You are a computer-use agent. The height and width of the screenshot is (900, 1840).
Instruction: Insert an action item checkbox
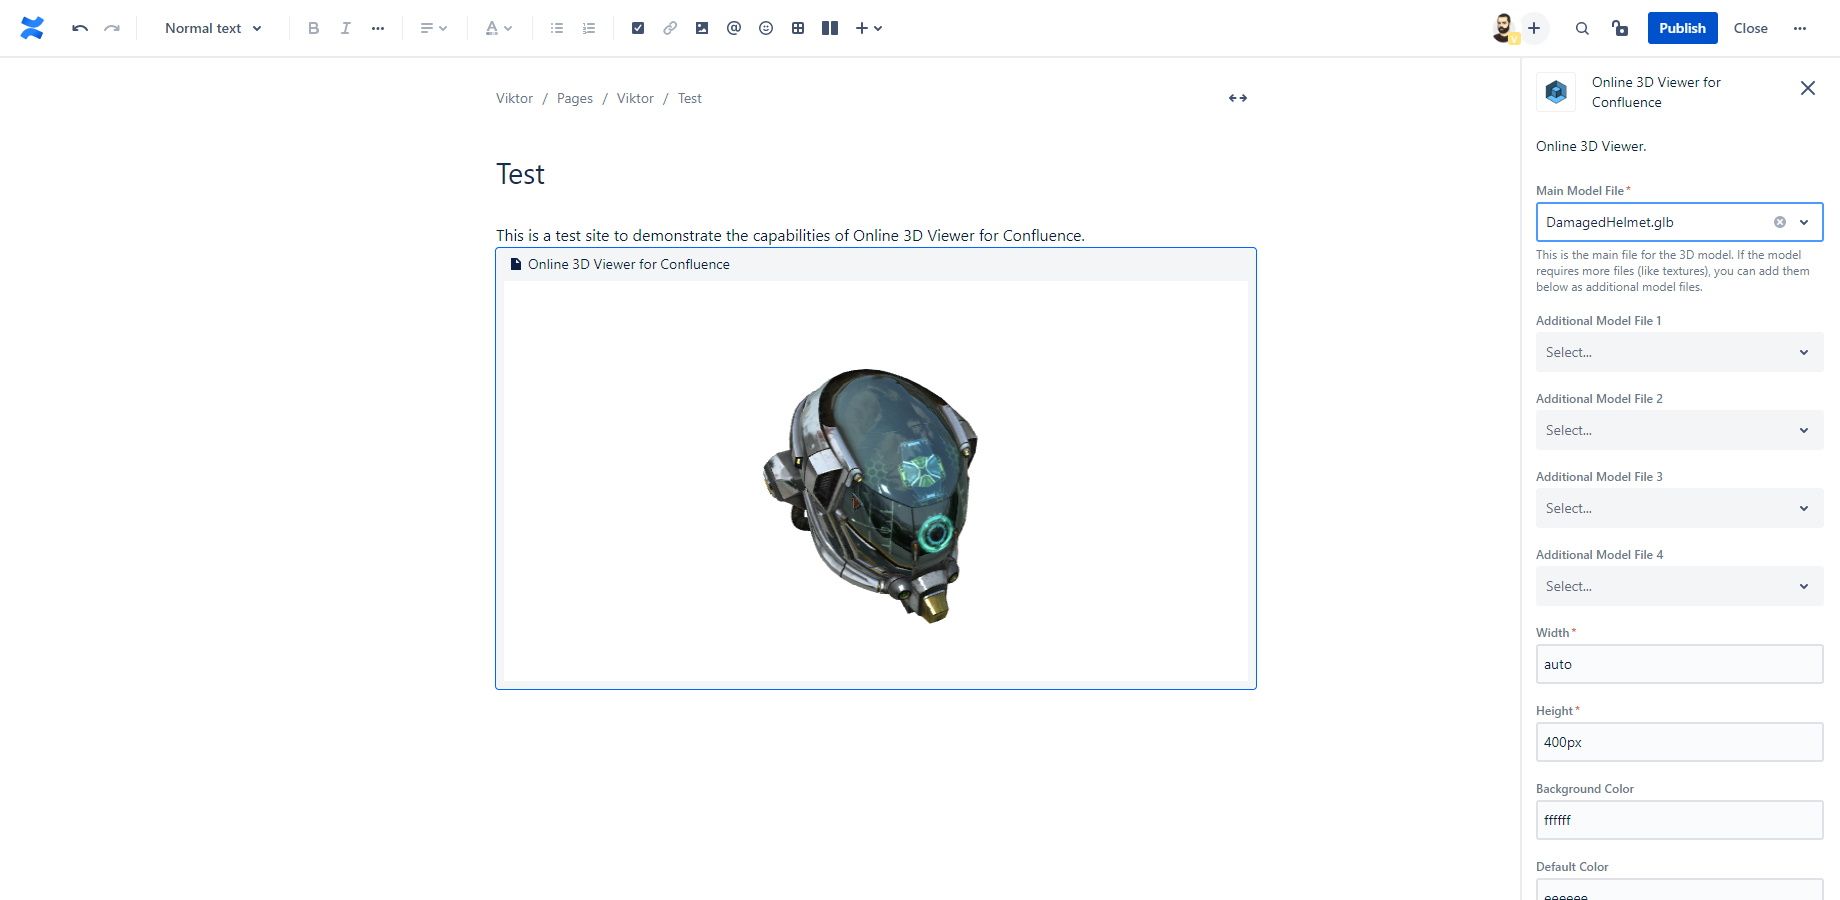pyautogui.click(x=638, y=28)
